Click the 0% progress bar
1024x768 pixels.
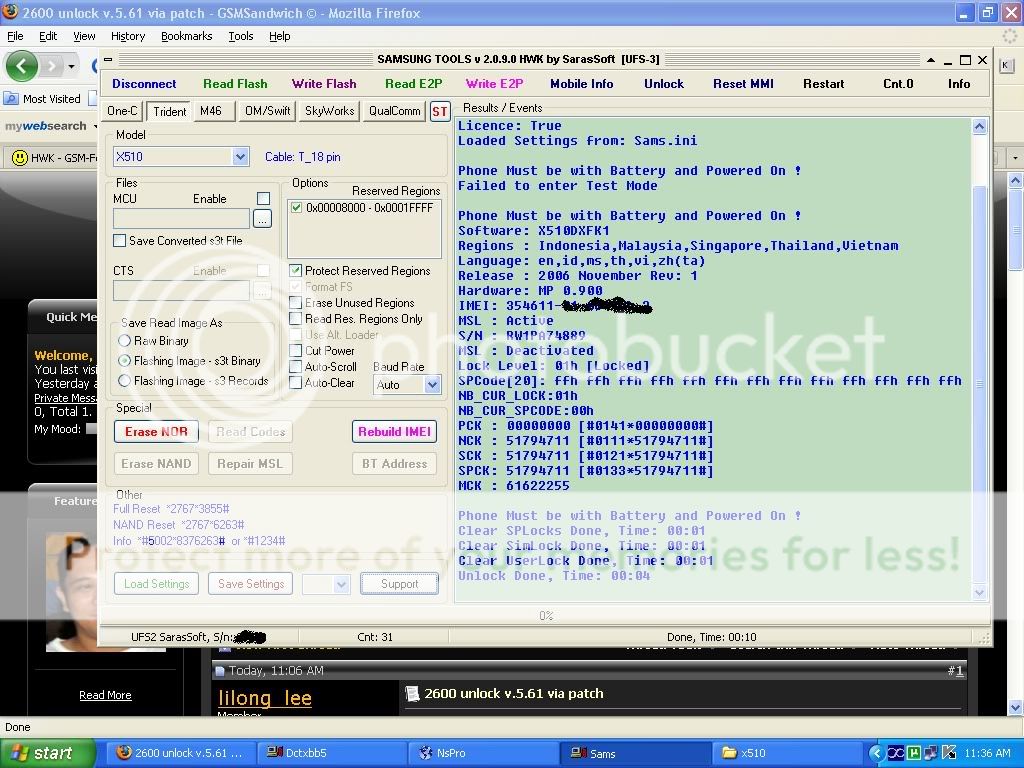[545, 616]
